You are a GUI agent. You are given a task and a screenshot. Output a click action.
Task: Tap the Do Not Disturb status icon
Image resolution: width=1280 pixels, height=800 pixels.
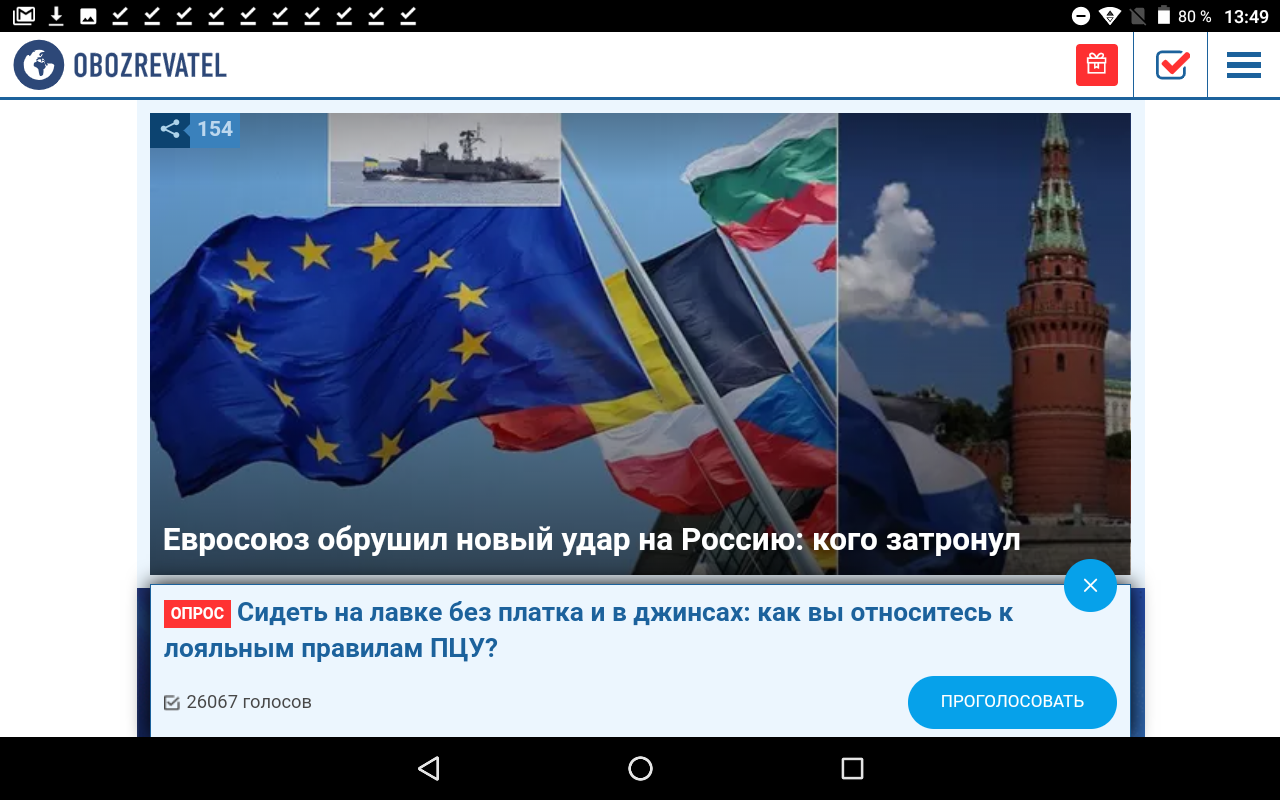tap(1081, 16)
